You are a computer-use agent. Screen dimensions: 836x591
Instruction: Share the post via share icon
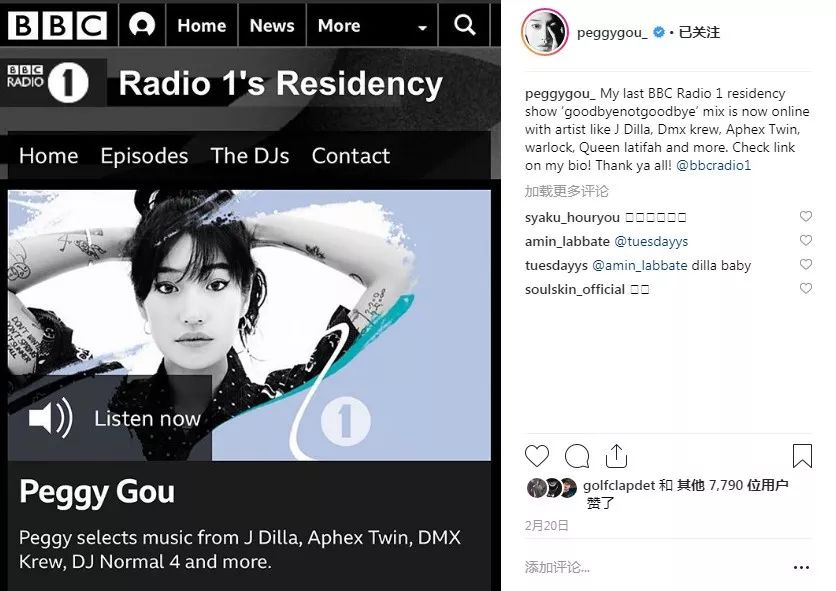[616, 456]
